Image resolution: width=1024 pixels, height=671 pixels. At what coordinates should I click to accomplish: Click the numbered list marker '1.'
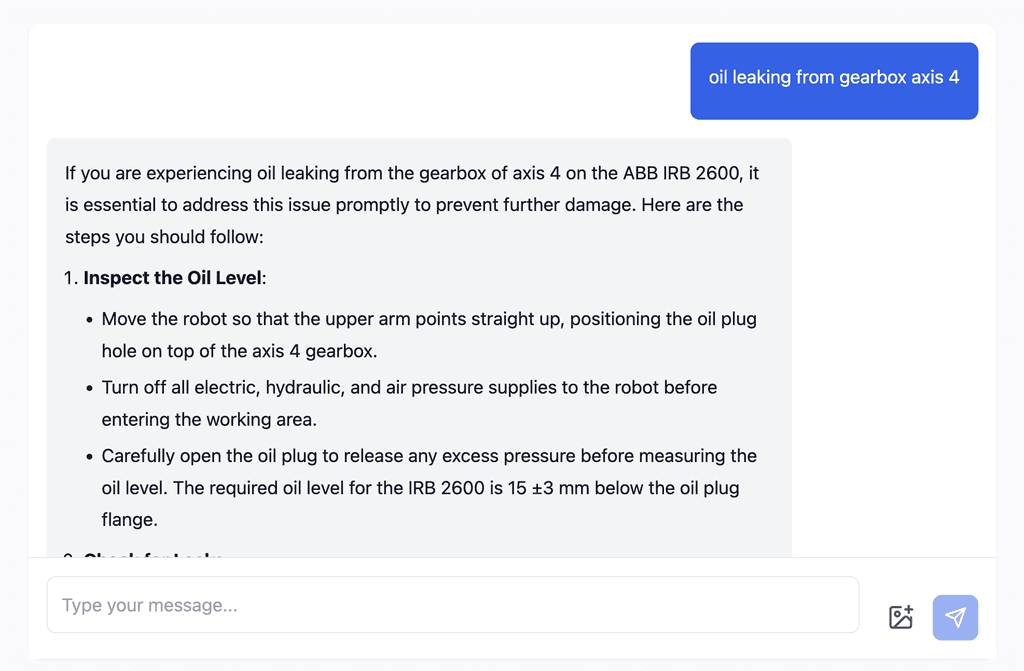[71, 278]
